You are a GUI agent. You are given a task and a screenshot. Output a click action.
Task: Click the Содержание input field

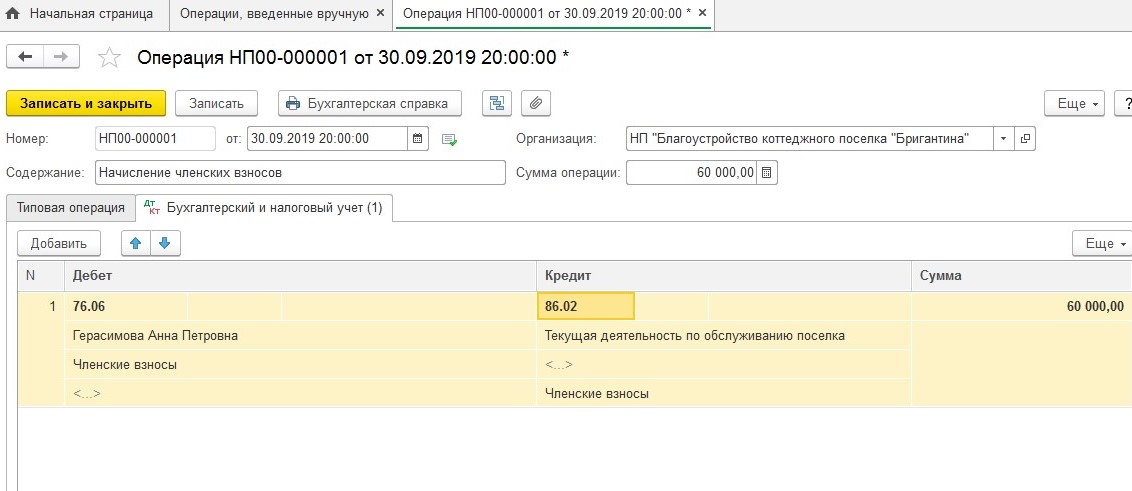click(x=300, y=173)
